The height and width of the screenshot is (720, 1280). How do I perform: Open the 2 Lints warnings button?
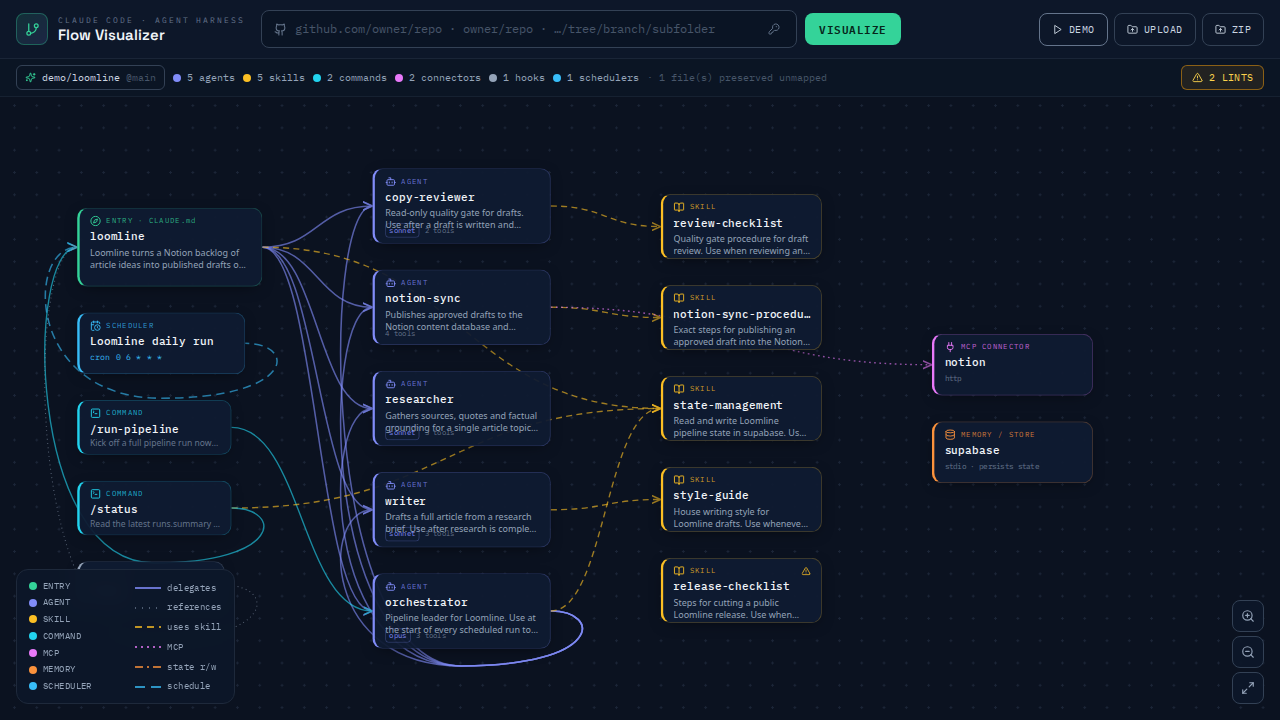point(1222,78)
